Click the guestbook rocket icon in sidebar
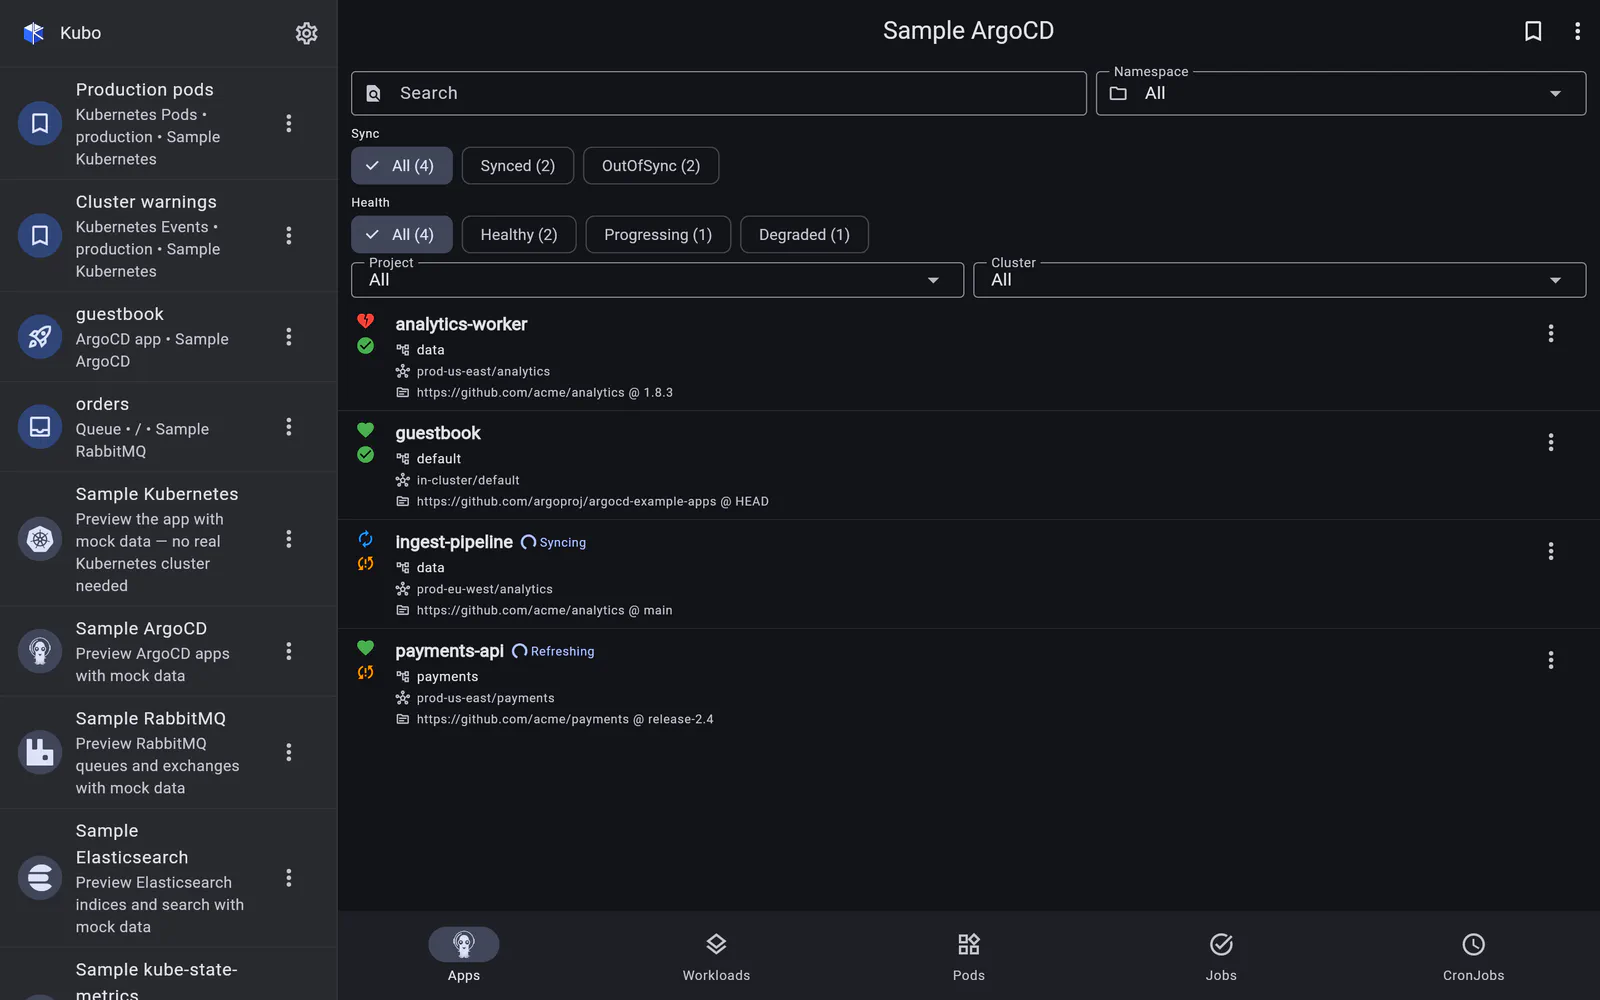Viewport: 1600px width, 1000px height. [40, 337]
